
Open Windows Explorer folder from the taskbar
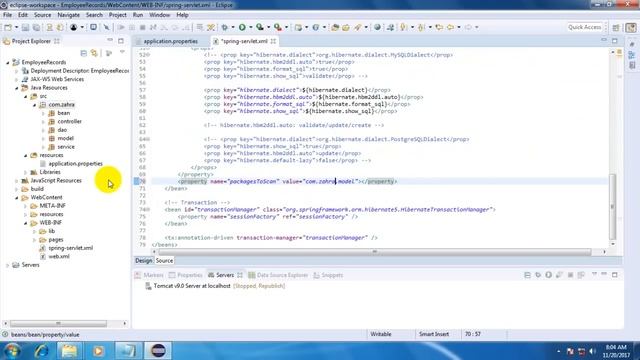pyautogui.click(x=69, y=351)
